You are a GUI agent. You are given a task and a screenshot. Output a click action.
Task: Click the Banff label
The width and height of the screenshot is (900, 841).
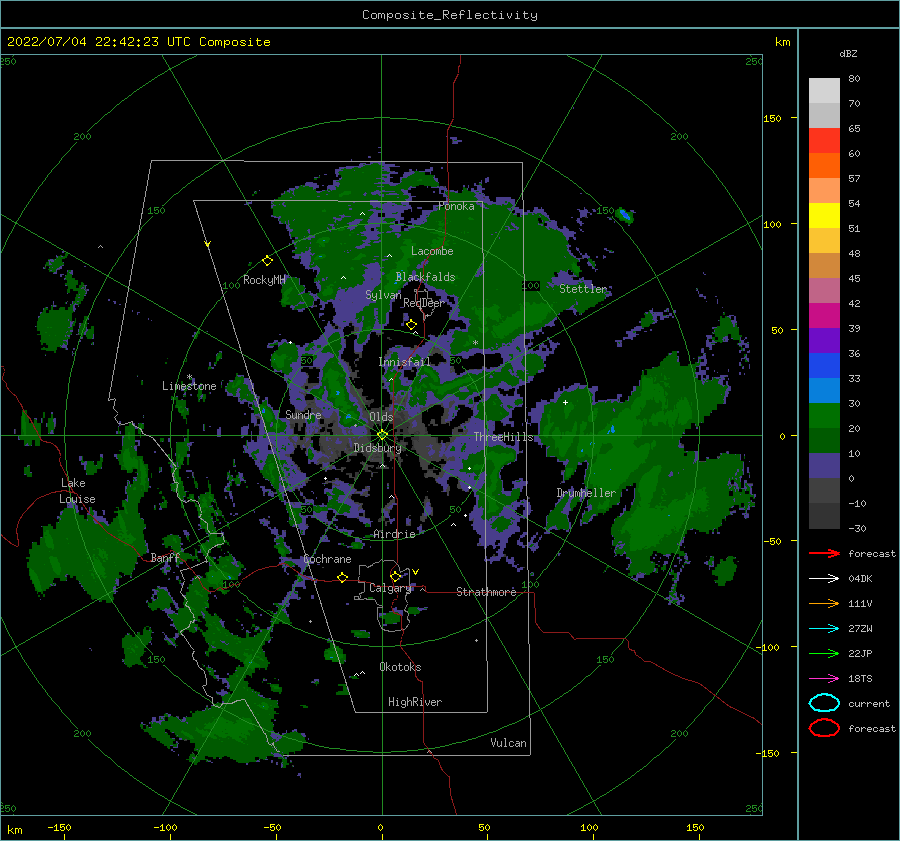(x=165, y=558)
